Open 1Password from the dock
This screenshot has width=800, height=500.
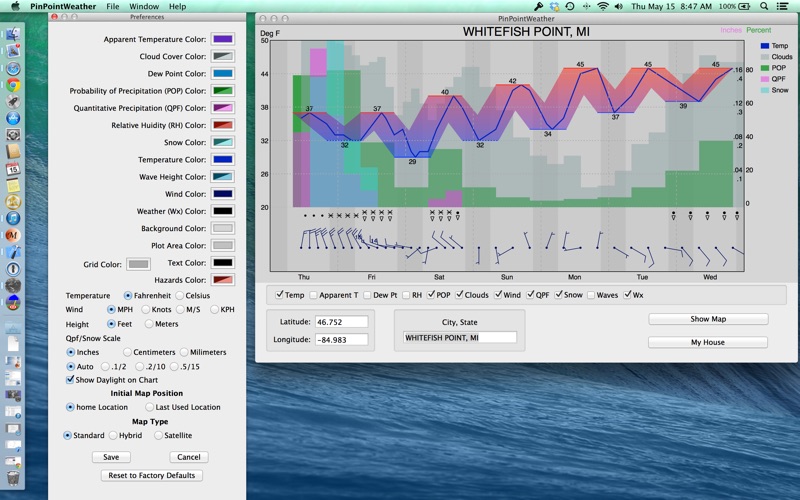(13, 268)
